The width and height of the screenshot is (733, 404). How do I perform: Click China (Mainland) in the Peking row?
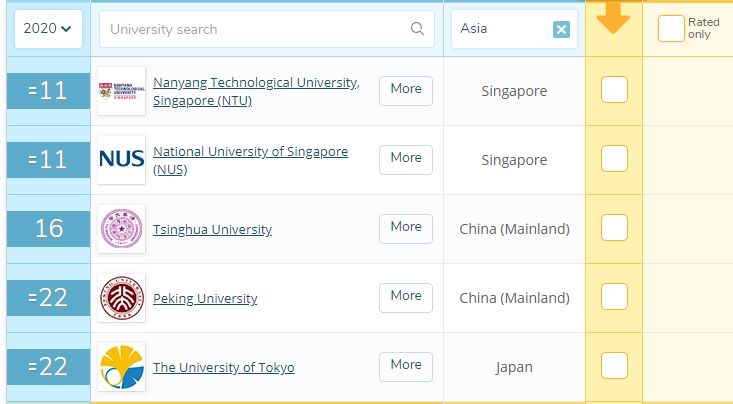coord(514,298)
